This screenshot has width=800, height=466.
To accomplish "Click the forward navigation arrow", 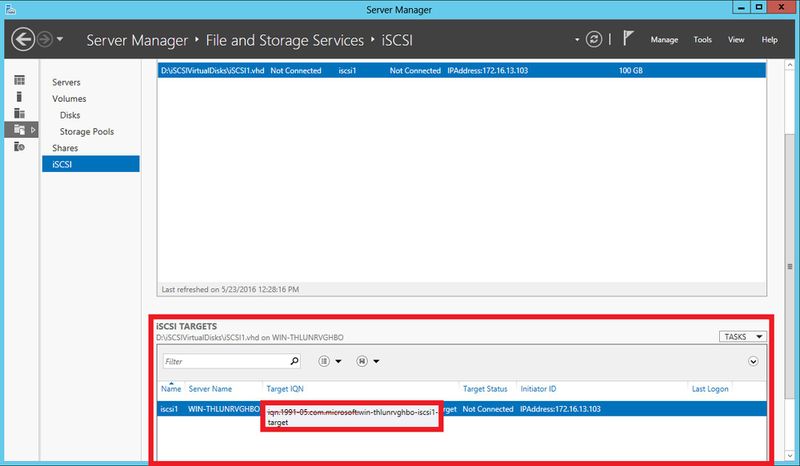I will coord(45,40).
